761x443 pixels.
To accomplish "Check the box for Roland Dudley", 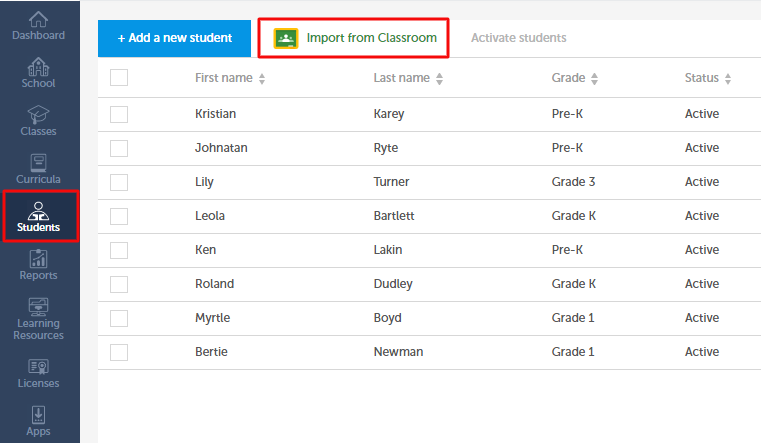I will click(119, 284).
